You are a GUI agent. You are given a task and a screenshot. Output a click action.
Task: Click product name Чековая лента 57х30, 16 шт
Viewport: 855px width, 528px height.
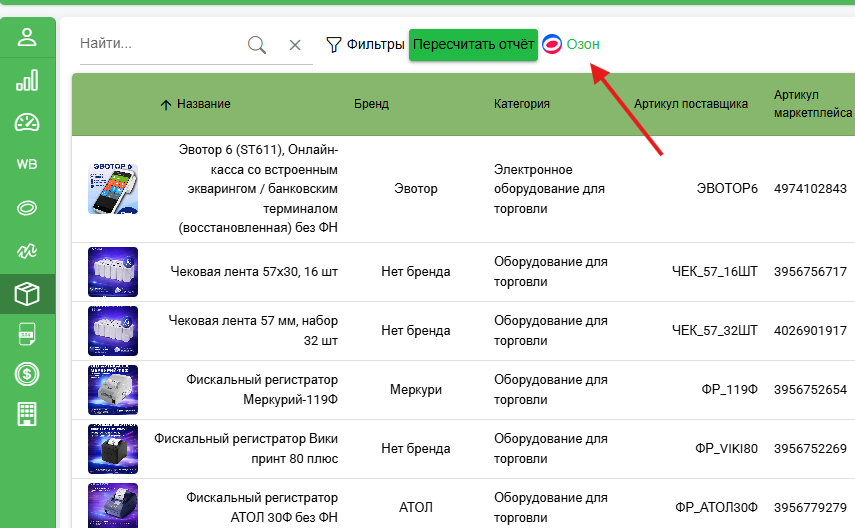pyautogui.click(x=254, y=272)
